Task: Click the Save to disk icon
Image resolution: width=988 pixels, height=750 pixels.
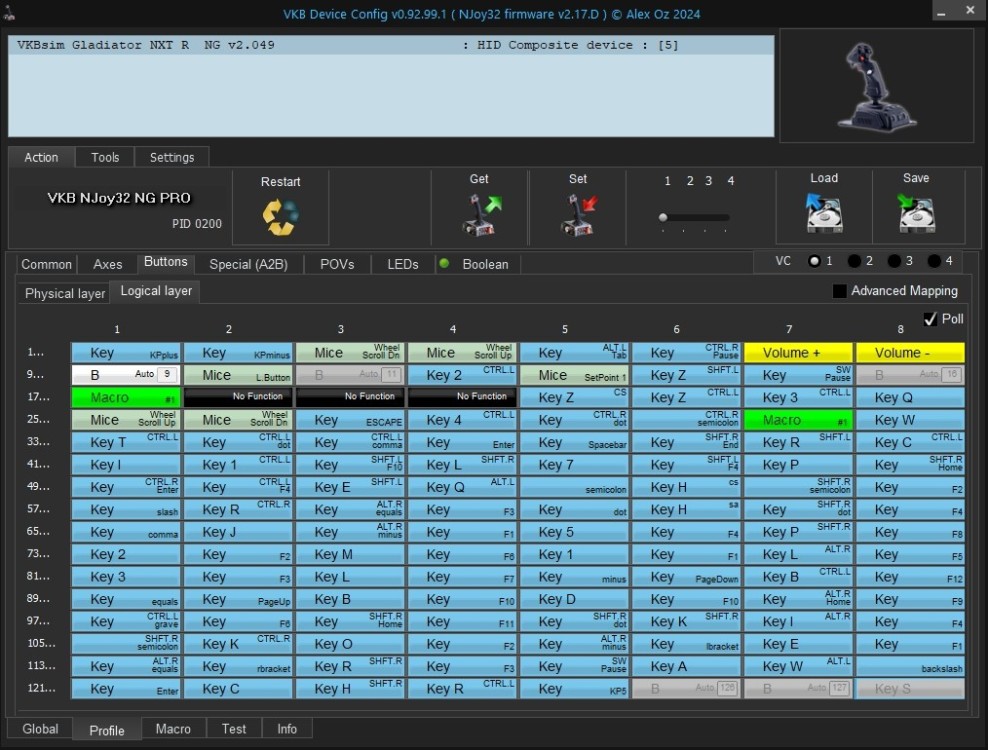Action: [x=915, y=213]
